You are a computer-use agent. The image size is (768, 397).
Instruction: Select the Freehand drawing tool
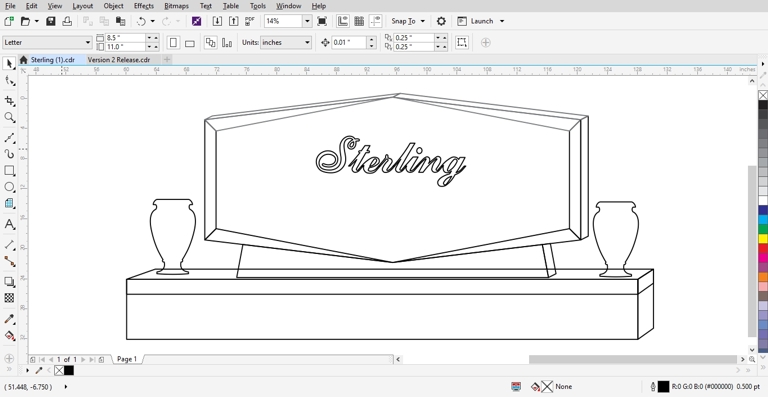(x=9, y=138)
